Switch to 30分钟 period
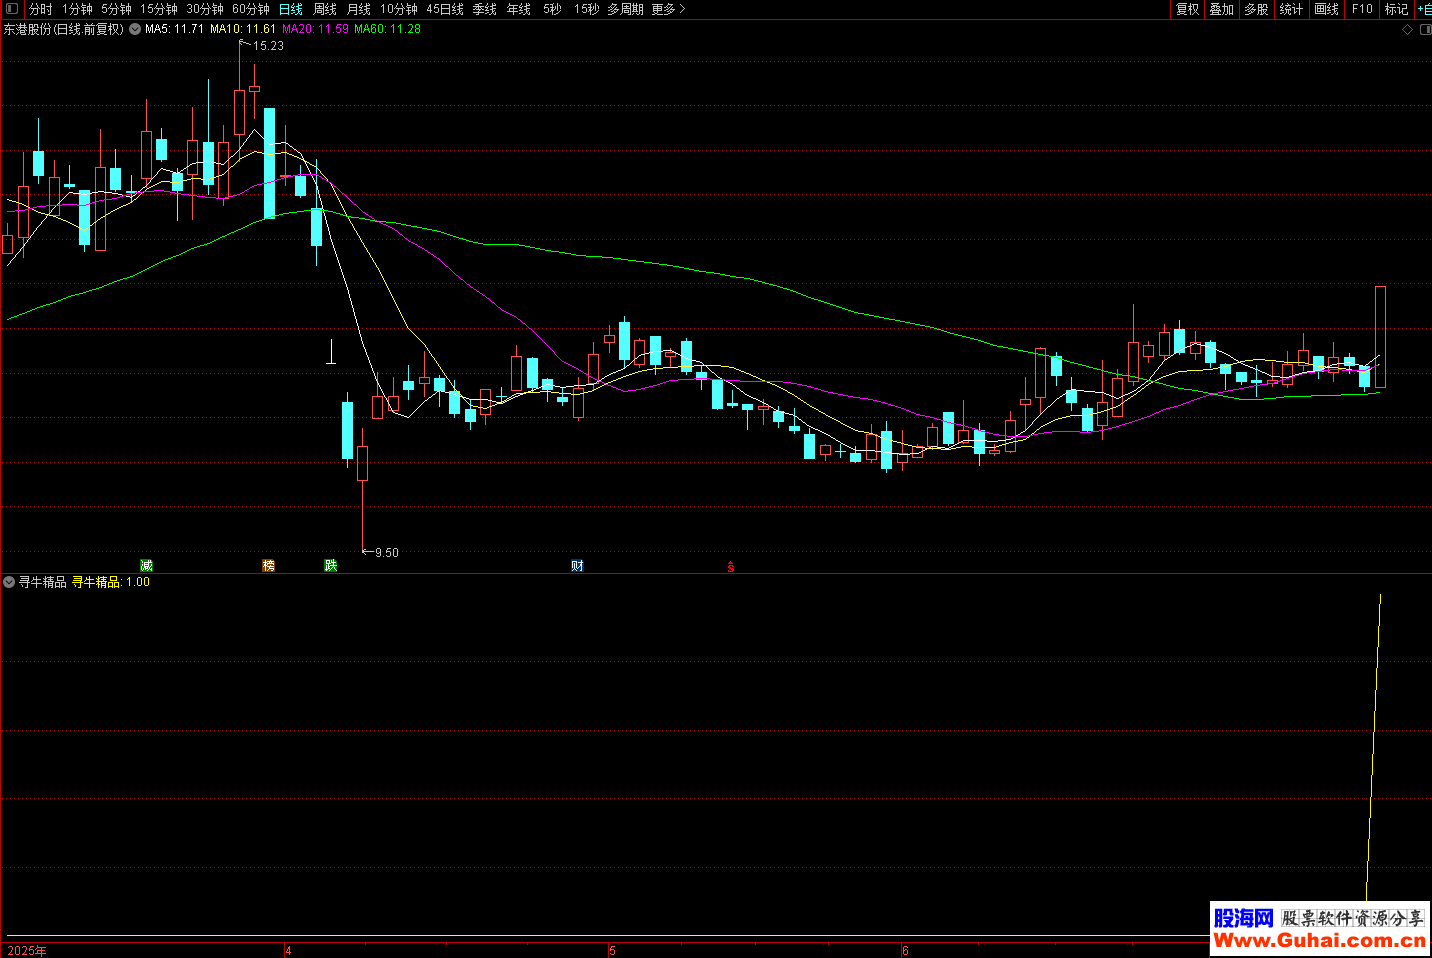The width and height of the screenshot is (1432, 958). [205, 9]
